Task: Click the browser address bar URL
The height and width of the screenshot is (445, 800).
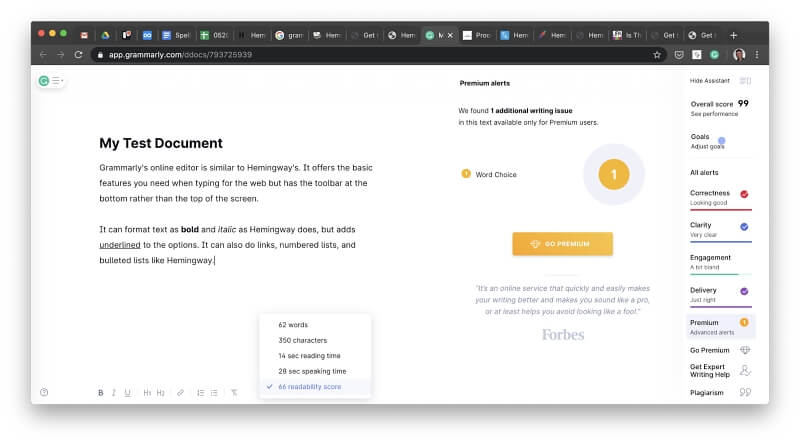Action: (180, 55)
